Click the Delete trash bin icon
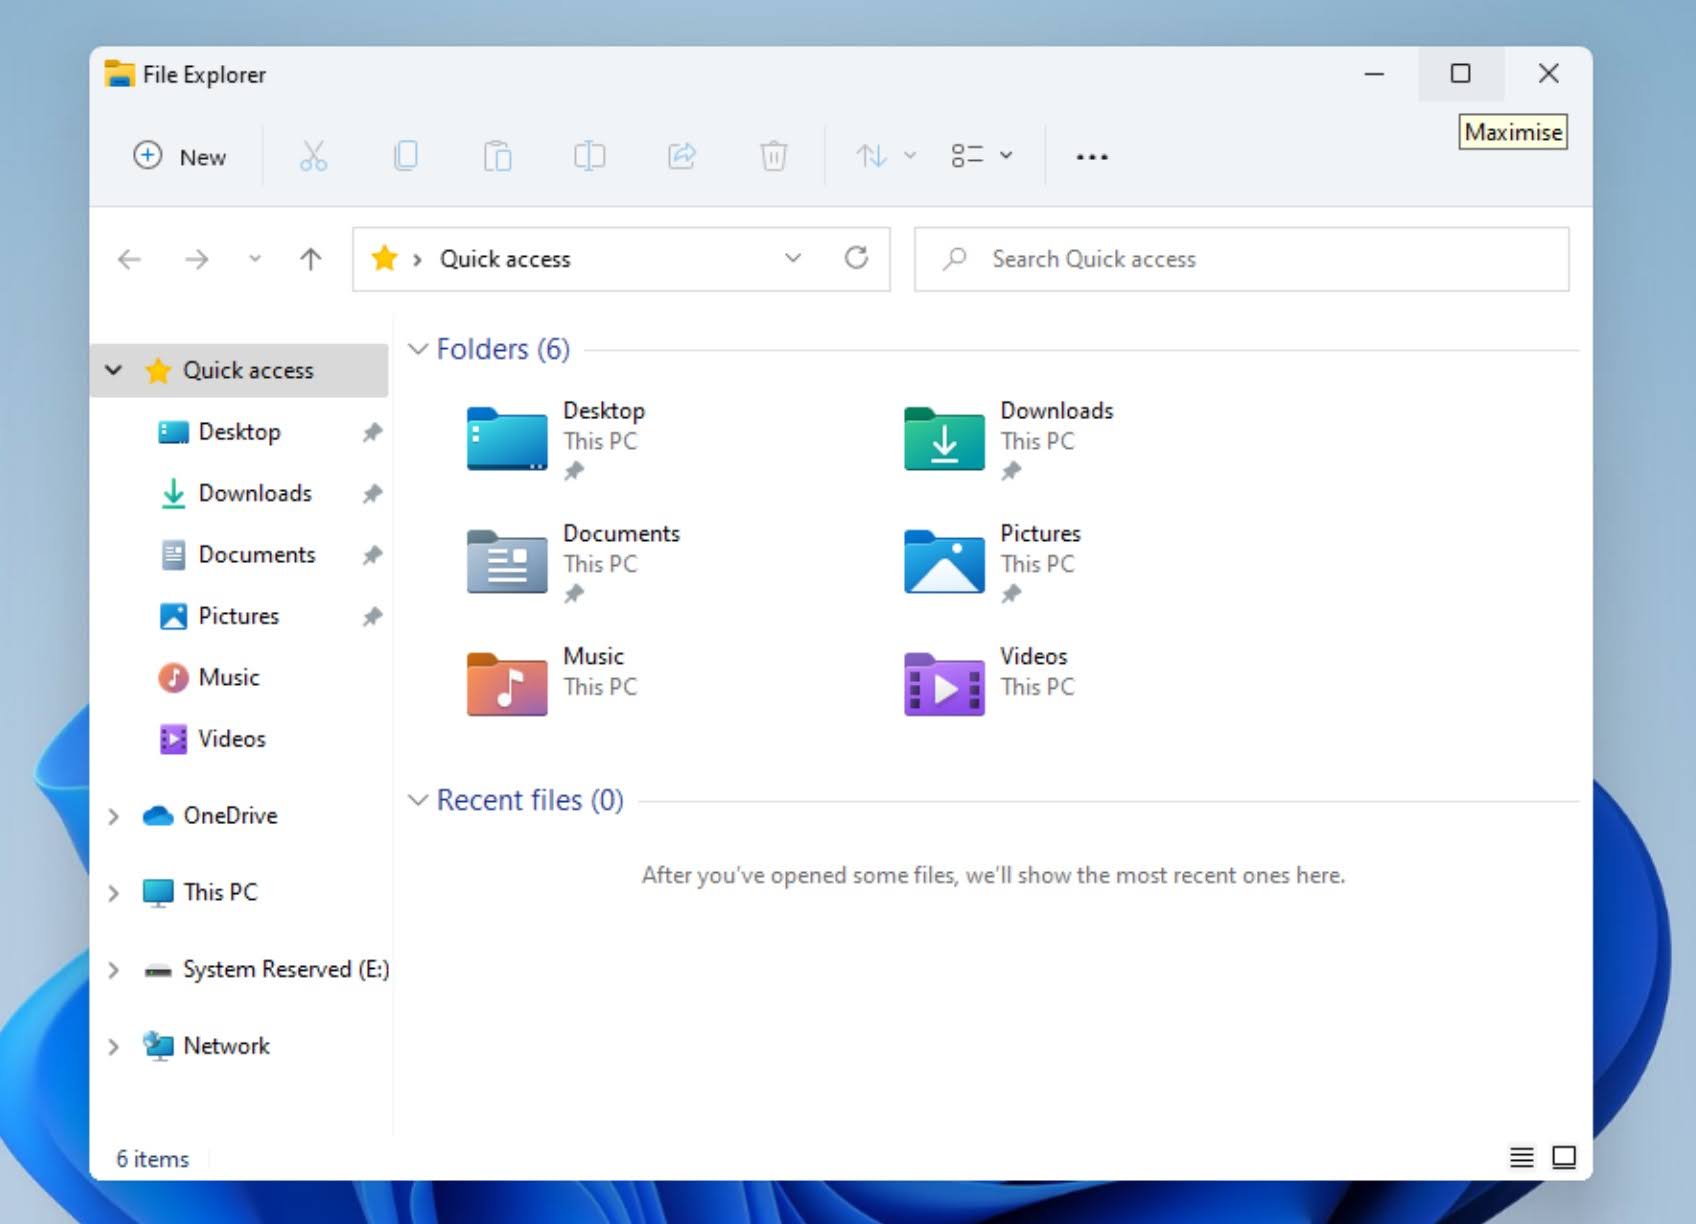The width and height of the screenshot is (1696, 1224). click(x=773, y=156)
